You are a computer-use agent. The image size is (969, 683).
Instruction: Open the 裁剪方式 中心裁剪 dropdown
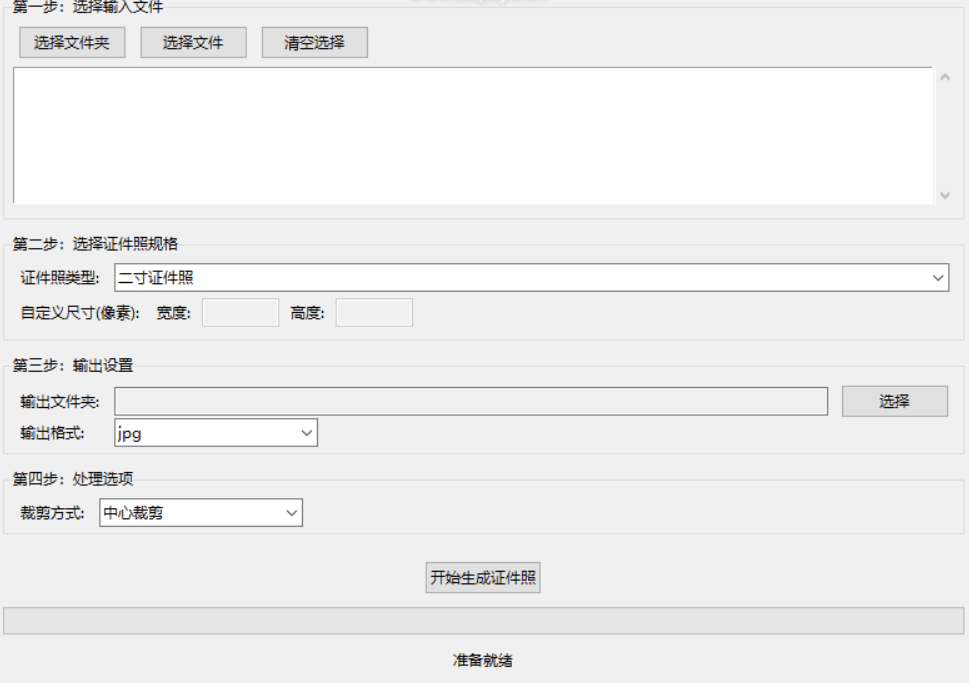click(x=200, y=513)
